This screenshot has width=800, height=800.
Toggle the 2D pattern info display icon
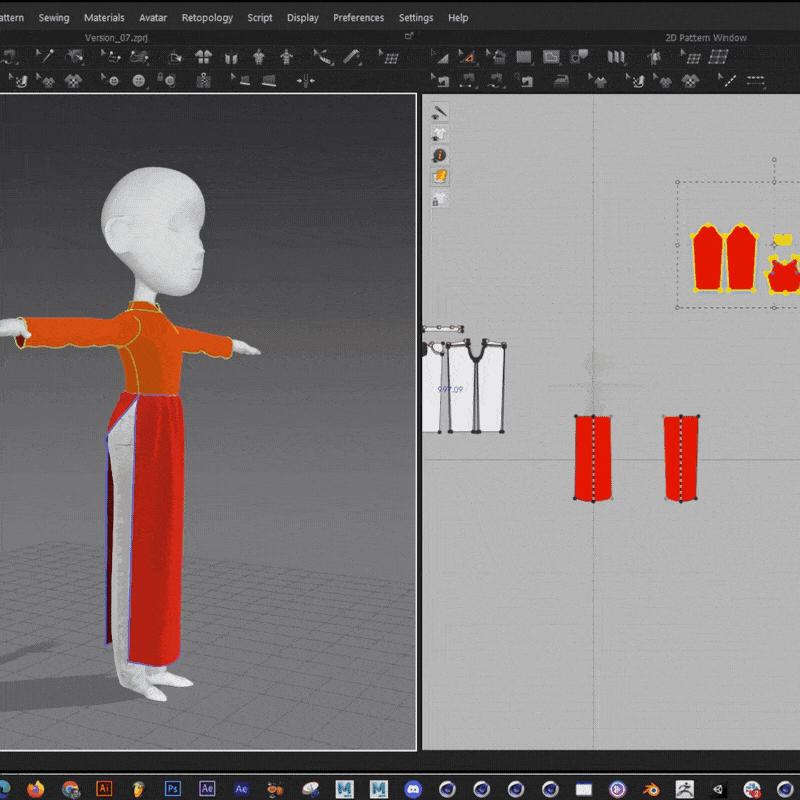click(x=439, y=156)
